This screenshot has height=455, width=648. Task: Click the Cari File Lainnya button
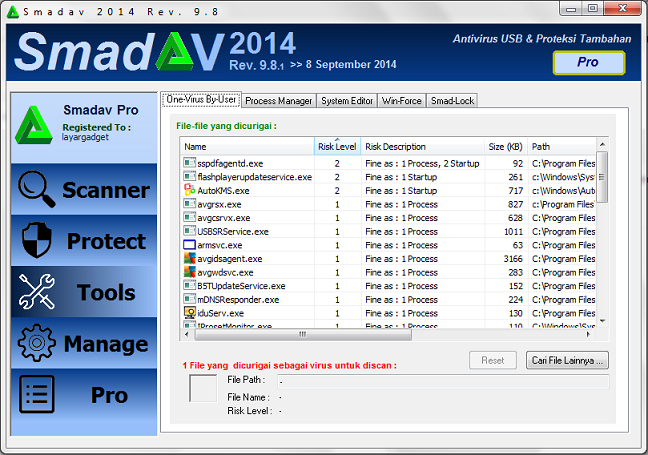click(x=567, y=360)
